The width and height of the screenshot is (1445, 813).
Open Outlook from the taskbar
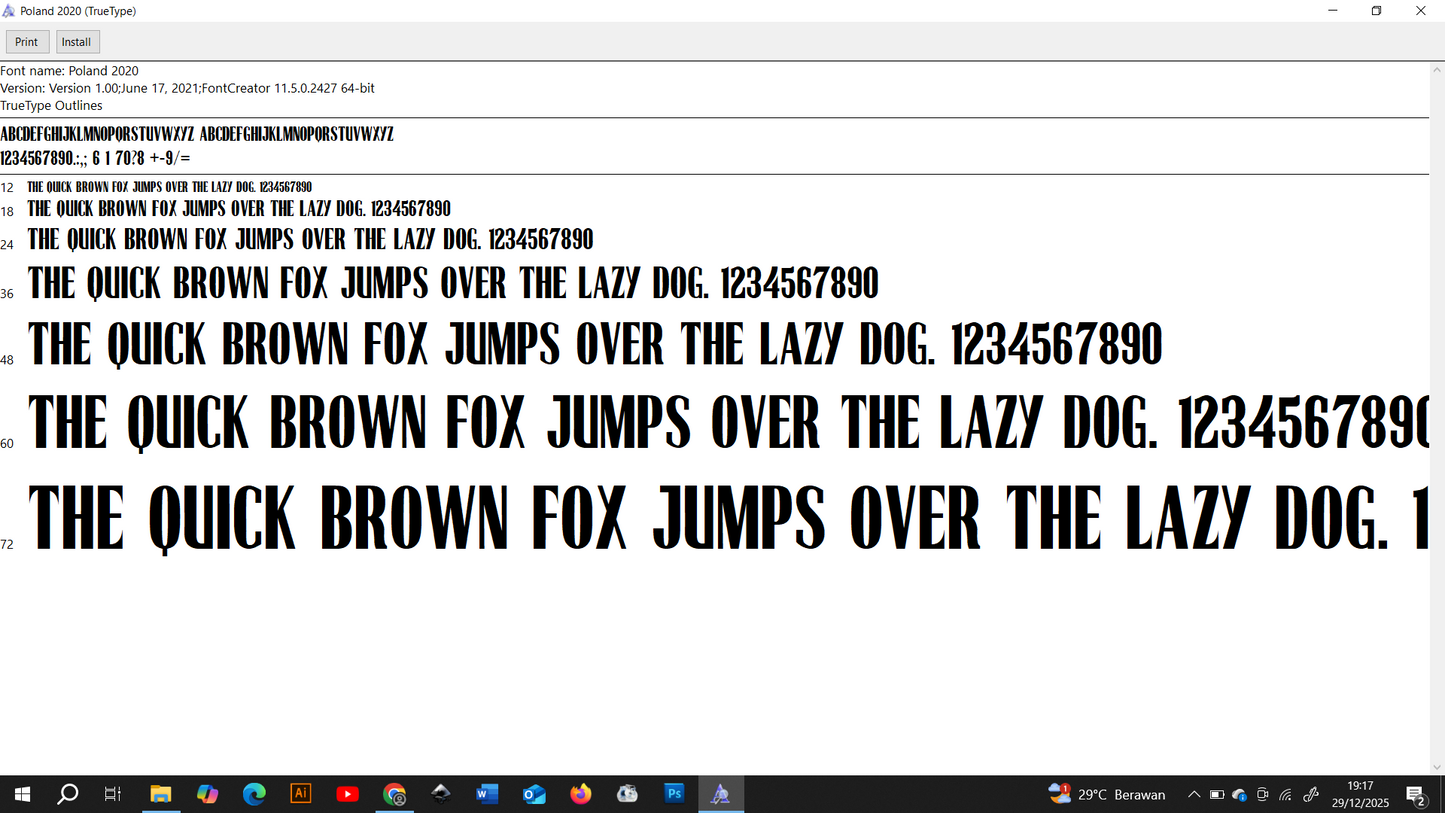pos(534,794)
